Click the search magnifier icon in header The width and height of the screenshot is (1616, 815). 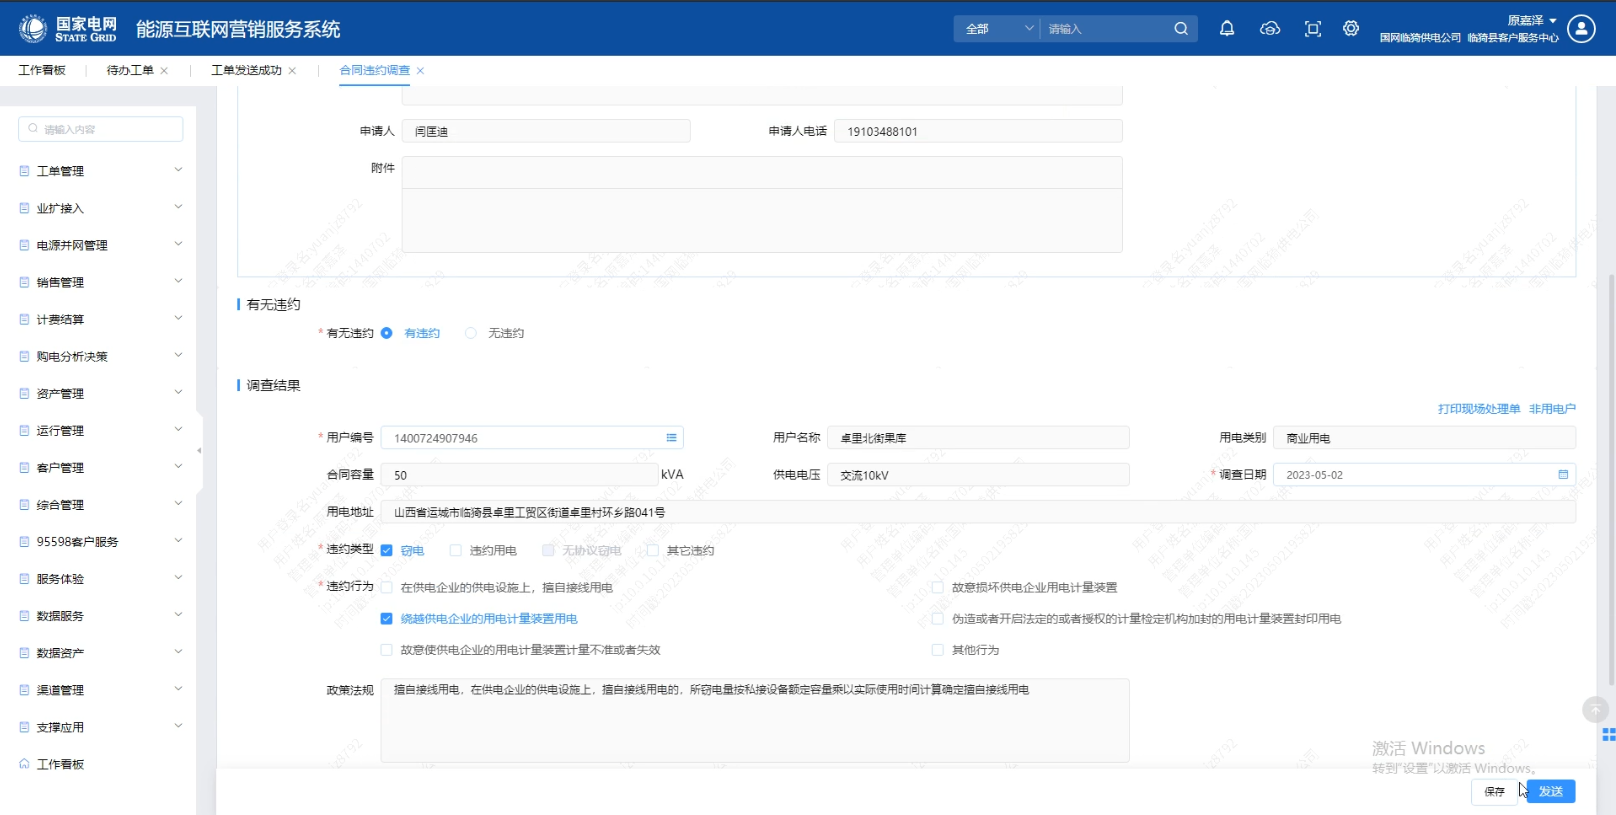click(x=1181, y=29)
